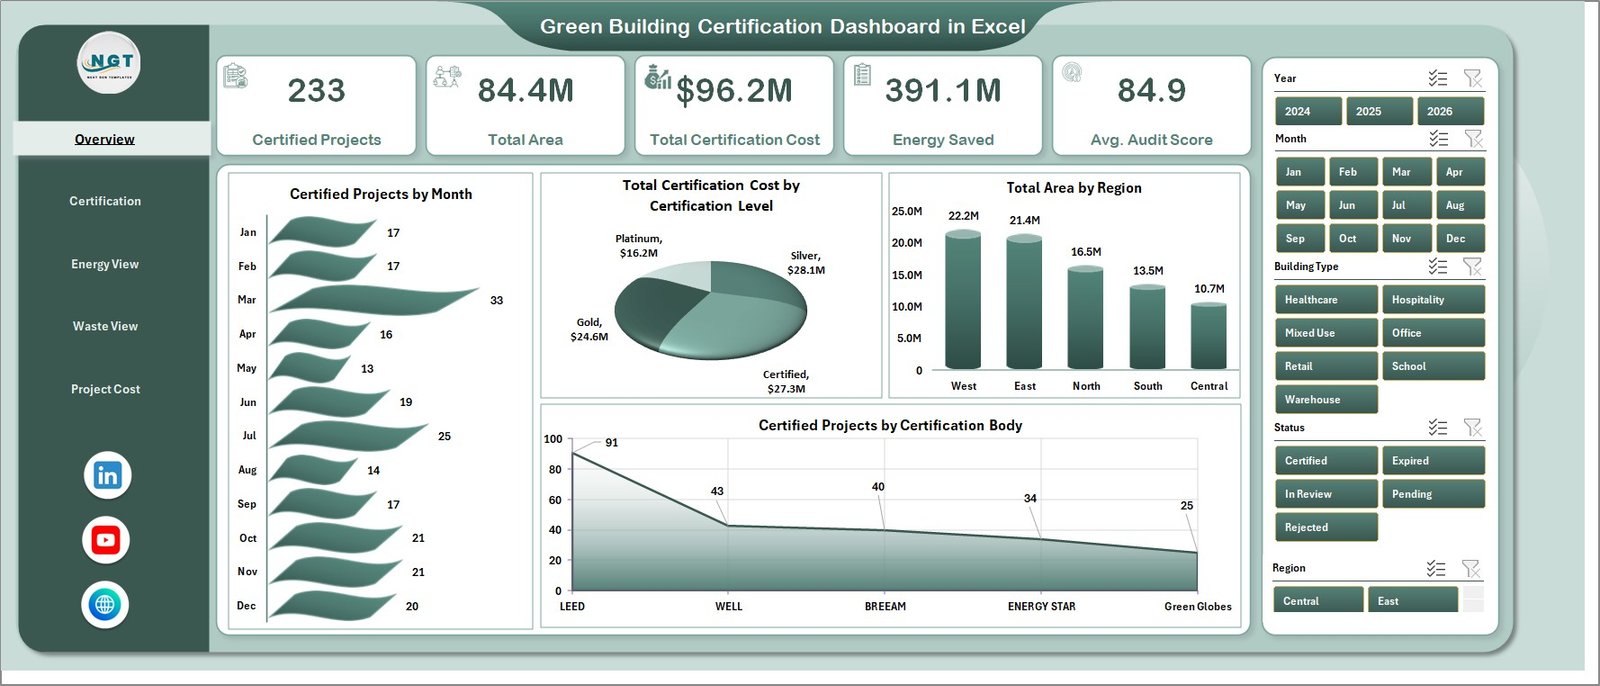Select Jun in Month slicer
Image resolution: width=1600 pixels, height=686 pixels.
coord(1354,205)
